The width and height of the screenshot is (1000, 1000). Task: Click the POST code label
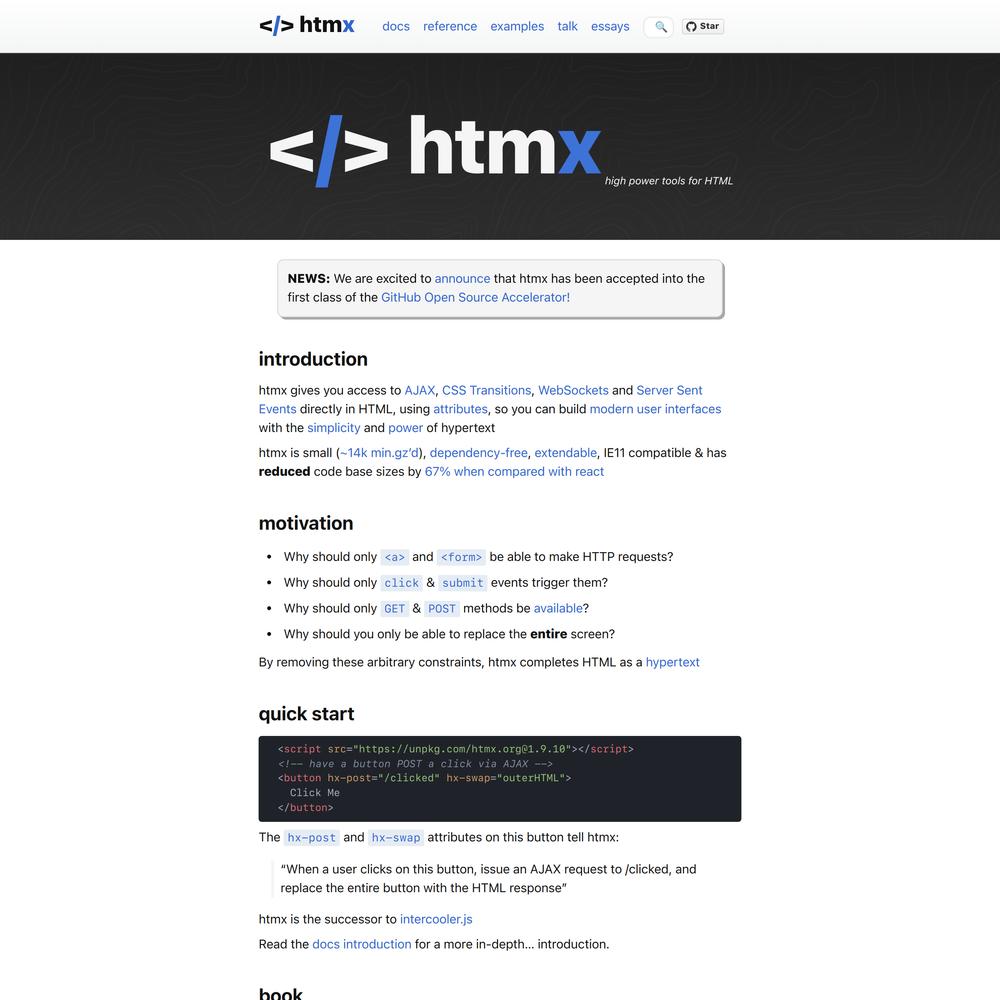click(x=441, y=608)
